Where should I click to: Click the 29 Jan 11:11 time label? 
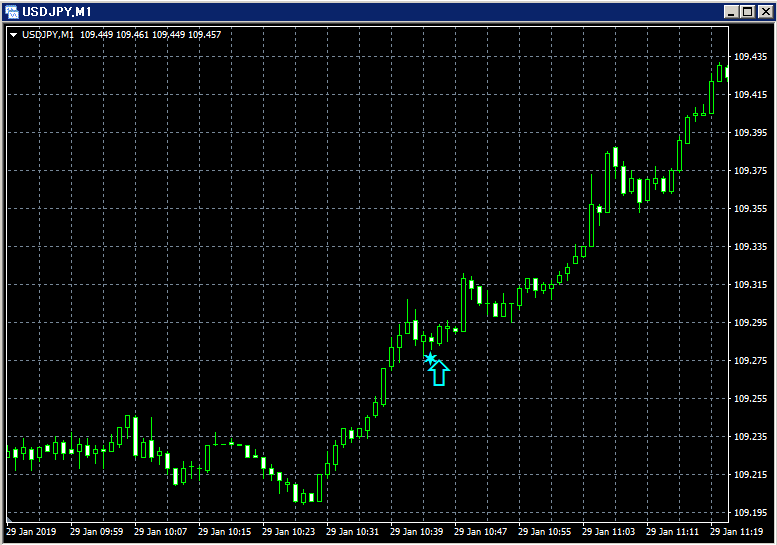[x=672, y=532]
